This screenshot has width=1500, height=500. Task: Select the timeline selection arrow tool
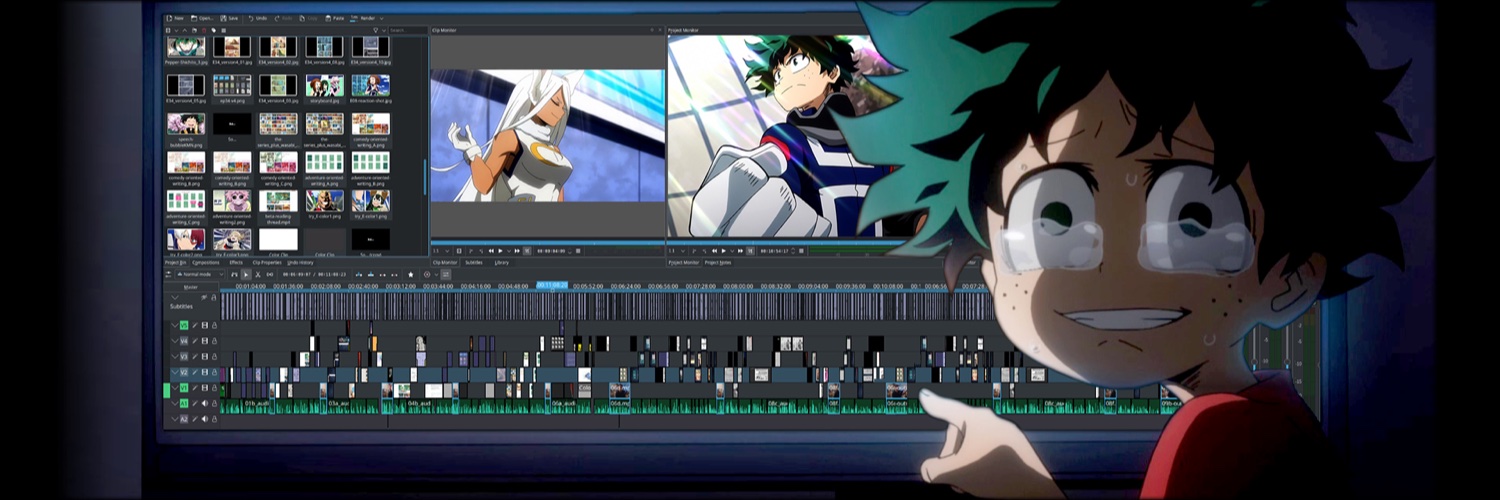(x=246, y=274)
